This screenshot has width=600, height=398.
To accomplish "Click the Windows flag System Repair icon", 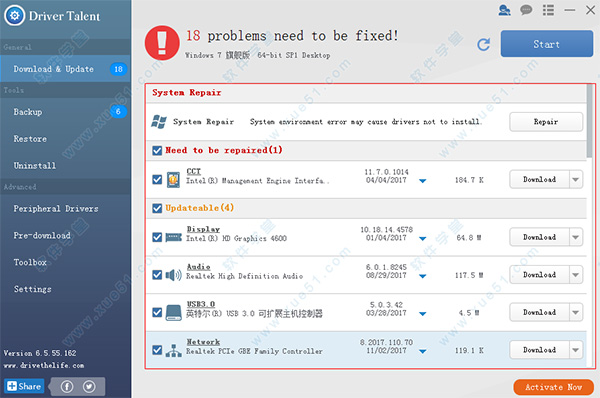I will click(159, 122).
